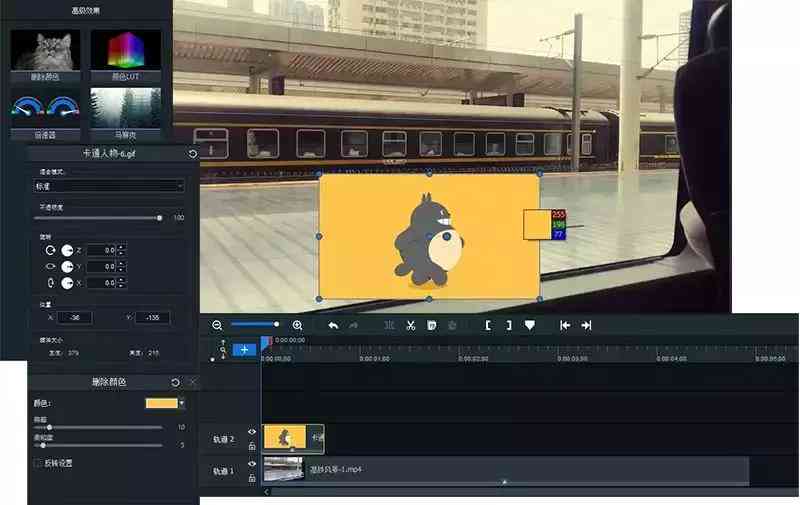Split the clip at playhead
Image resolution: width=800 pixels, height=505 pixels.
click(x=389, y=325)
